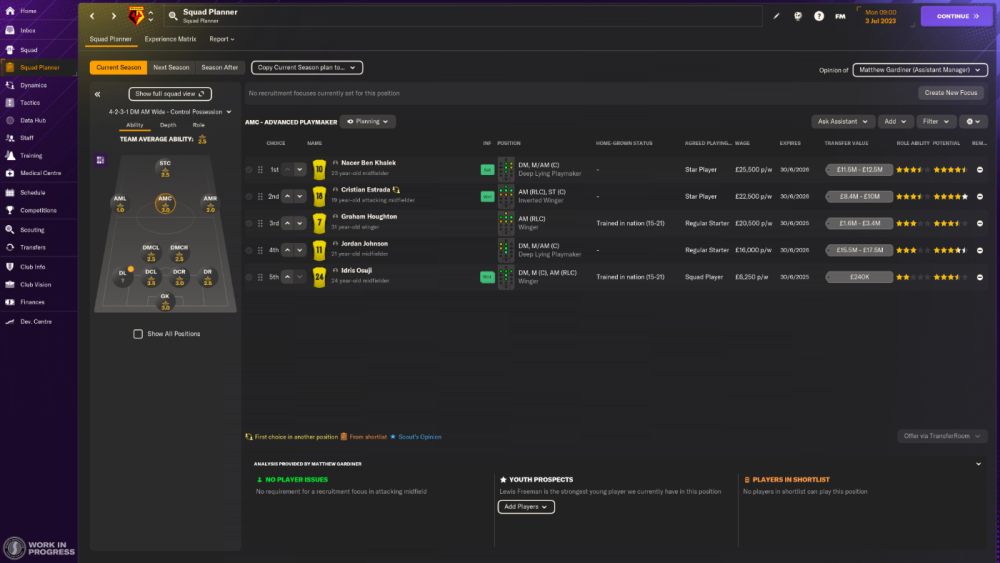Open the Ask Assistant dropdown

(842, 121)
